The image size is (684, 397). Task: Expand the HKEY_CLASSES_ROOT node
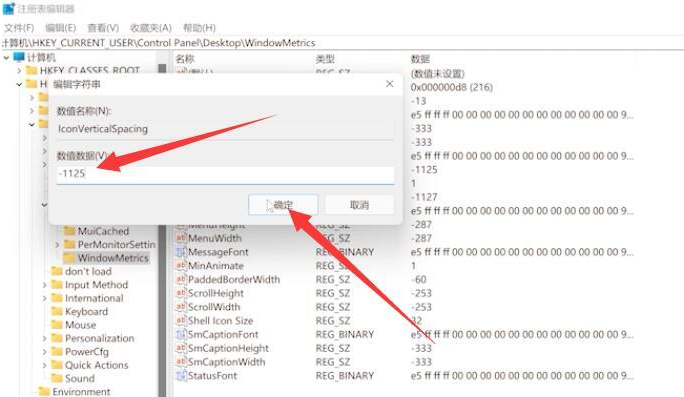pyautogui.click(x=19, y=70)
